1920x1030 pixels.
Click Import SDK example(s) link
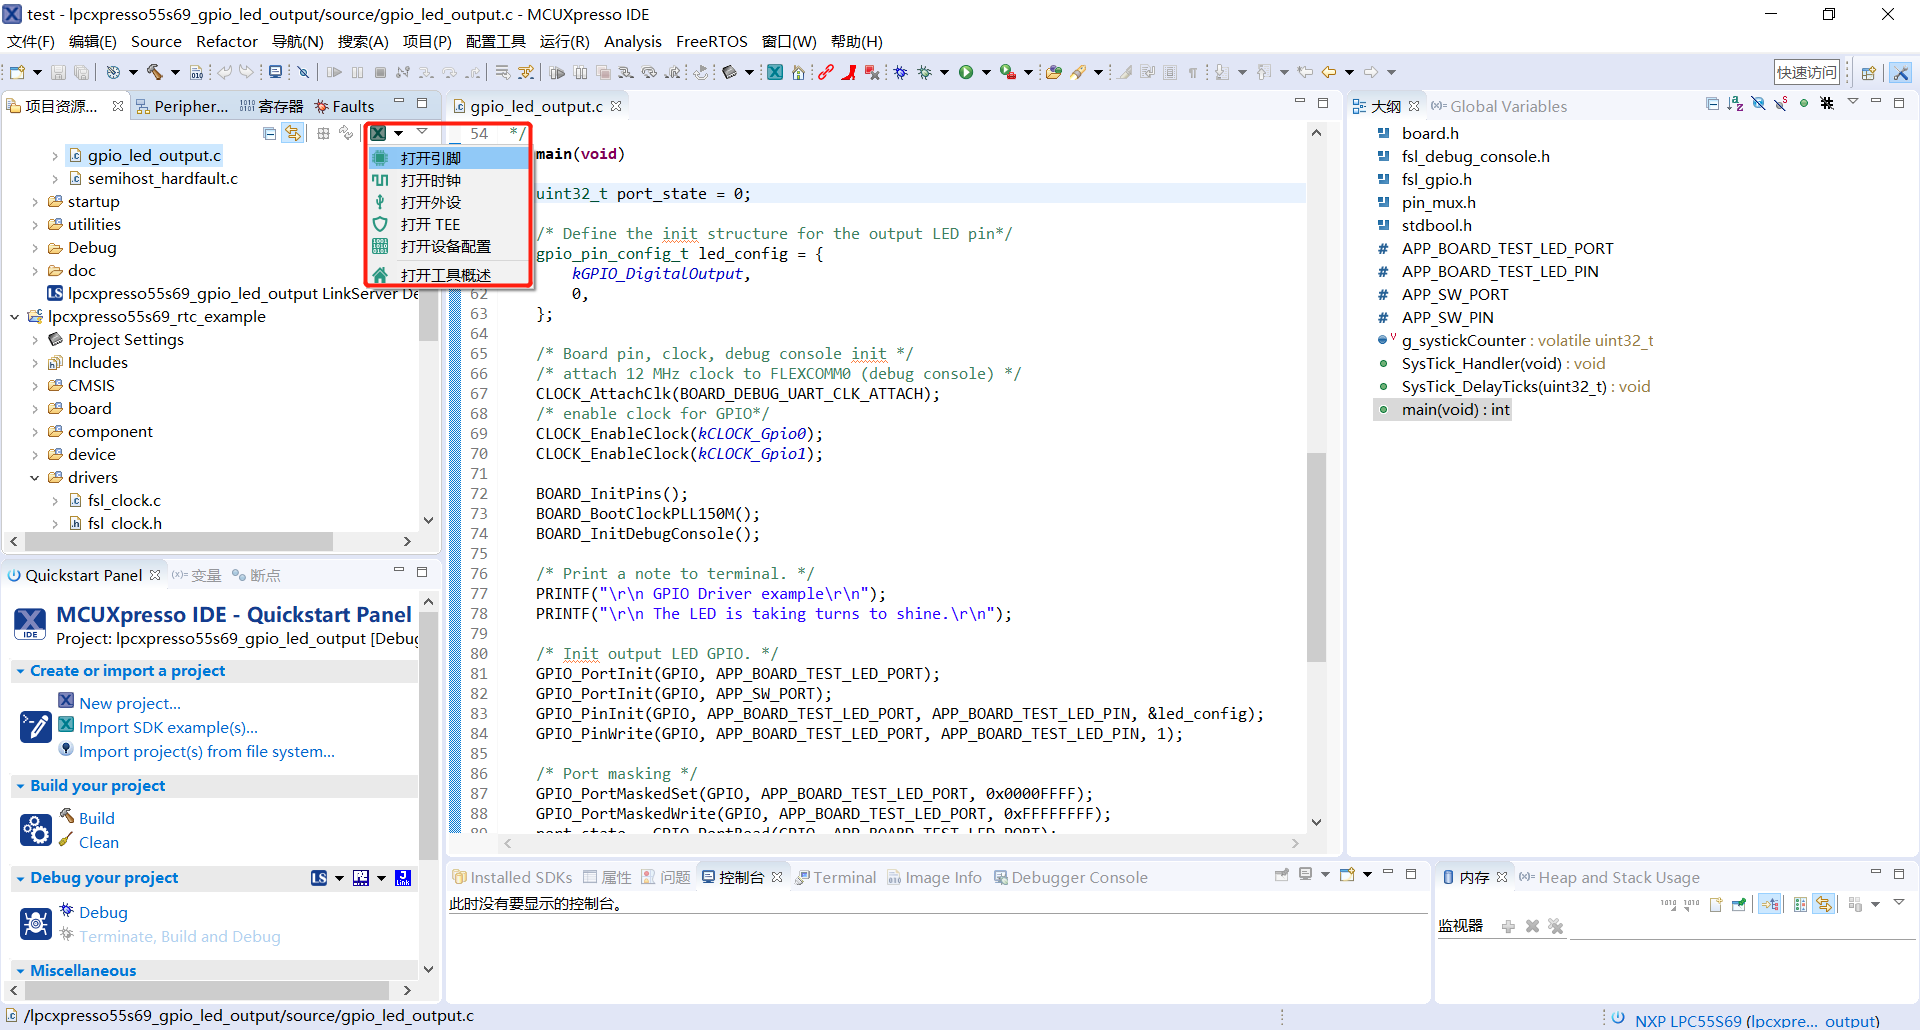(x=168, y=728)
